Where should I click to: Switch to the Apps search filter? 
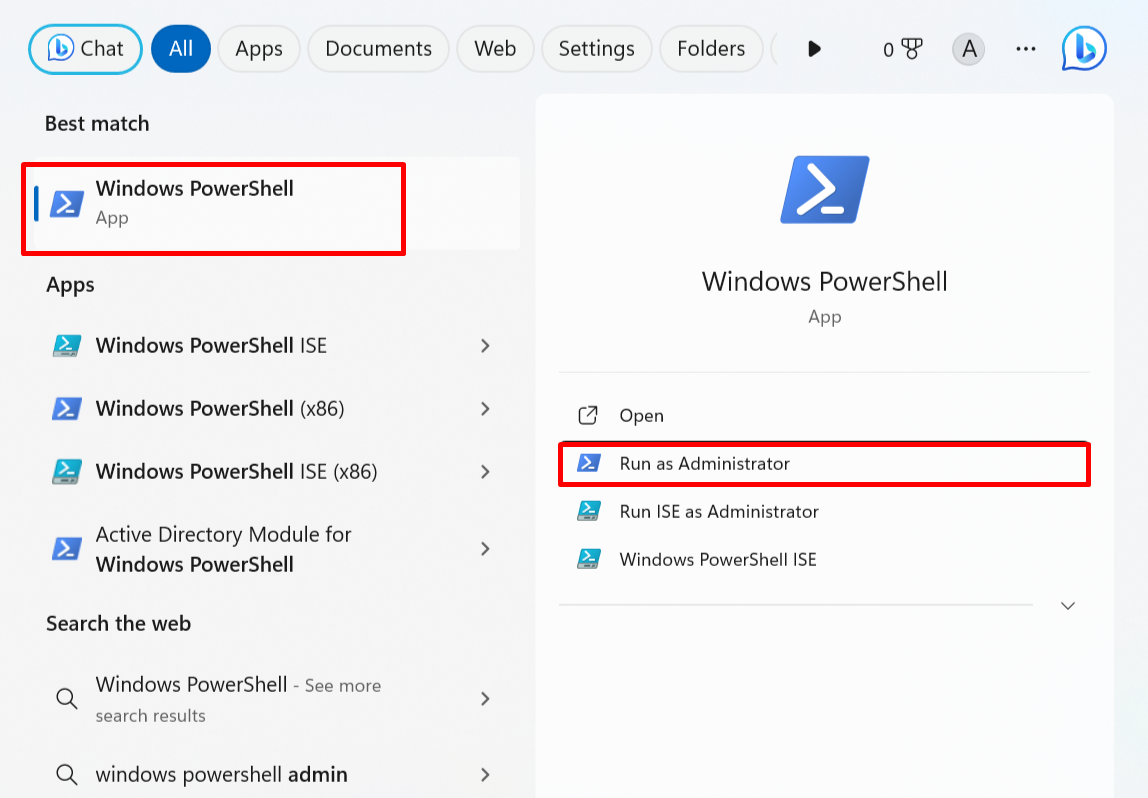click(258, 49)
